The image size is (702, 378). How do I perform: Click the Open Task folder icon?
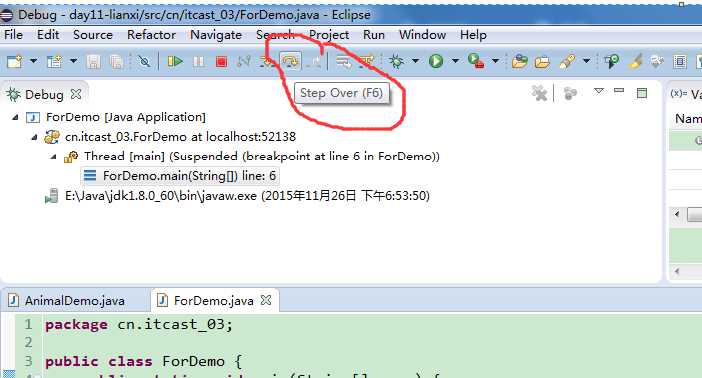[x=542, y=61]
